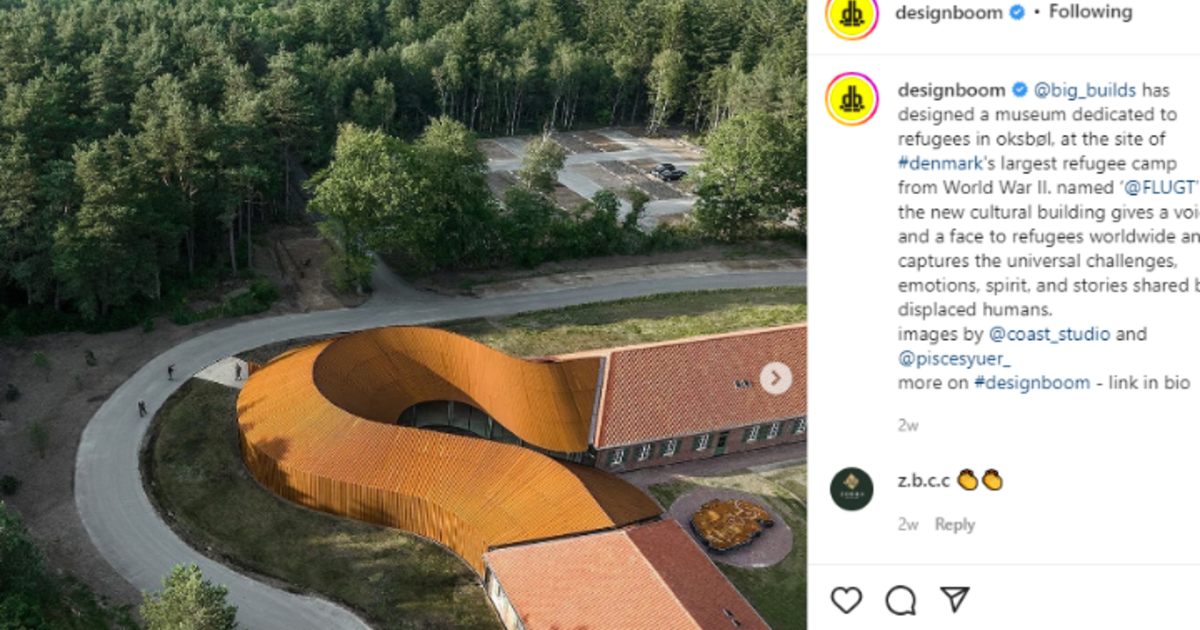Click caption's 2w timestamp
This screenshot has width=1200, height=630.
pos(908,425)
